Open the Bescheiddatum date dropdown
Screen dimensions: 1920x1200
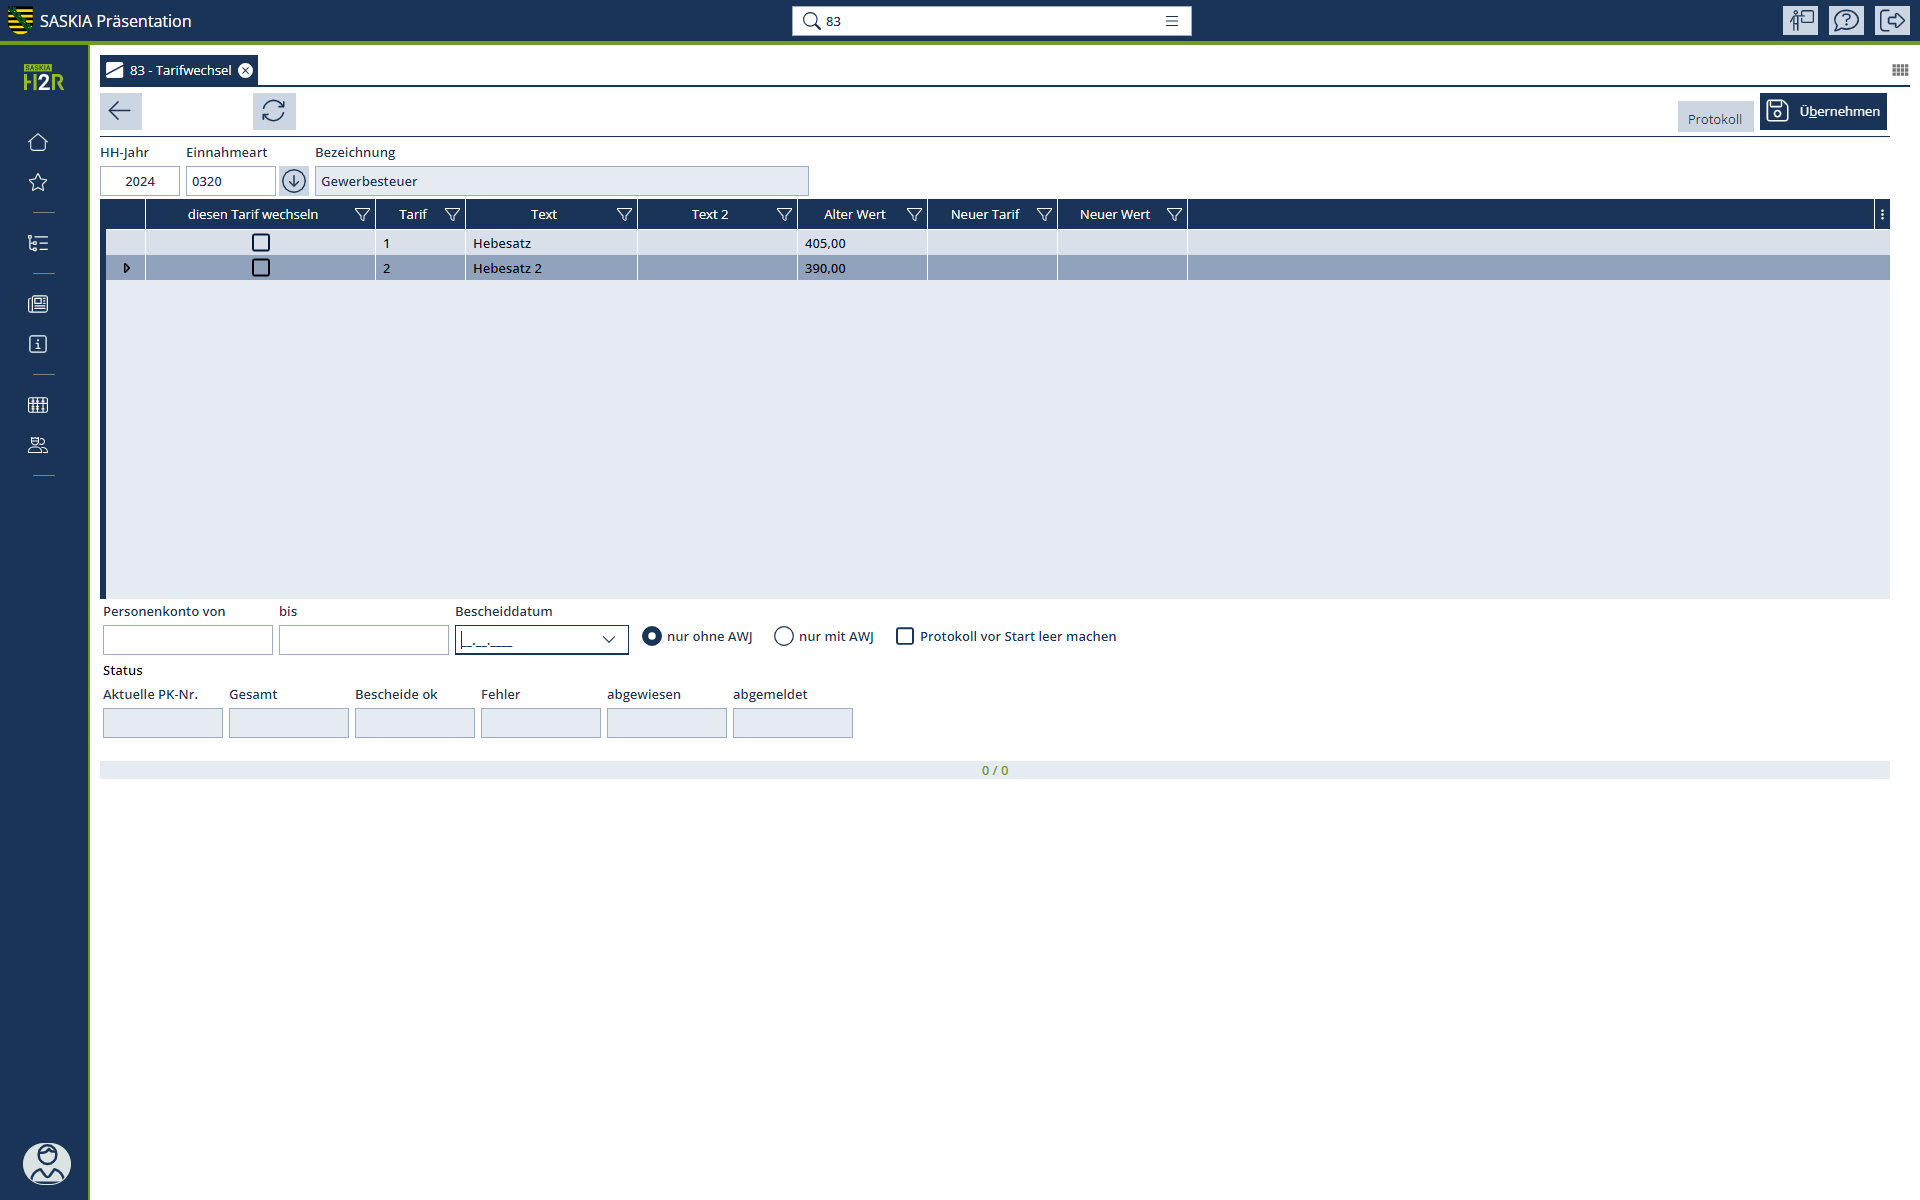(608, 640)
